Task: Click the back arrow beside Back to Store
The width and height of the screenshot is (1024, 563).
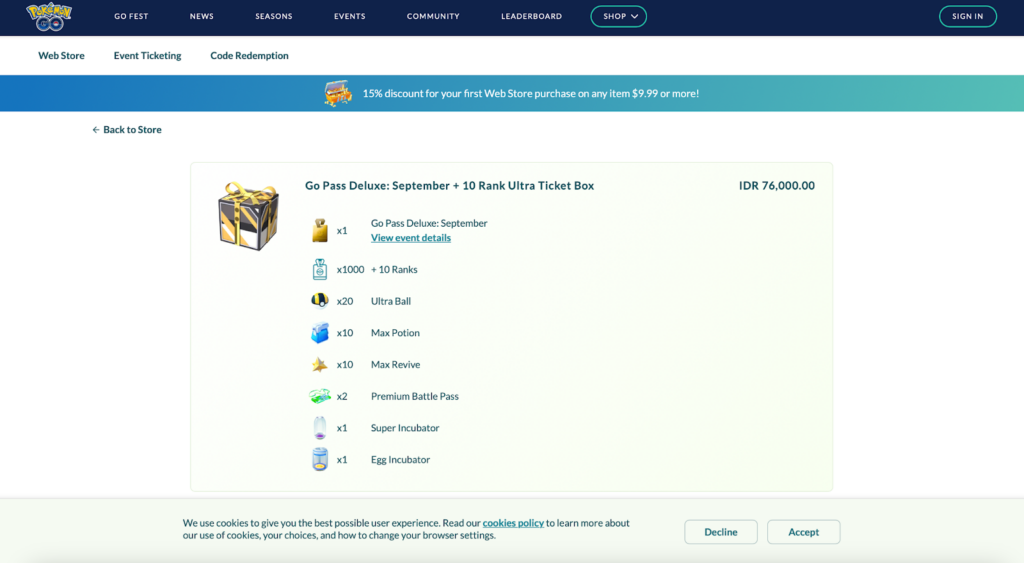Action: [x=96, y=130]
